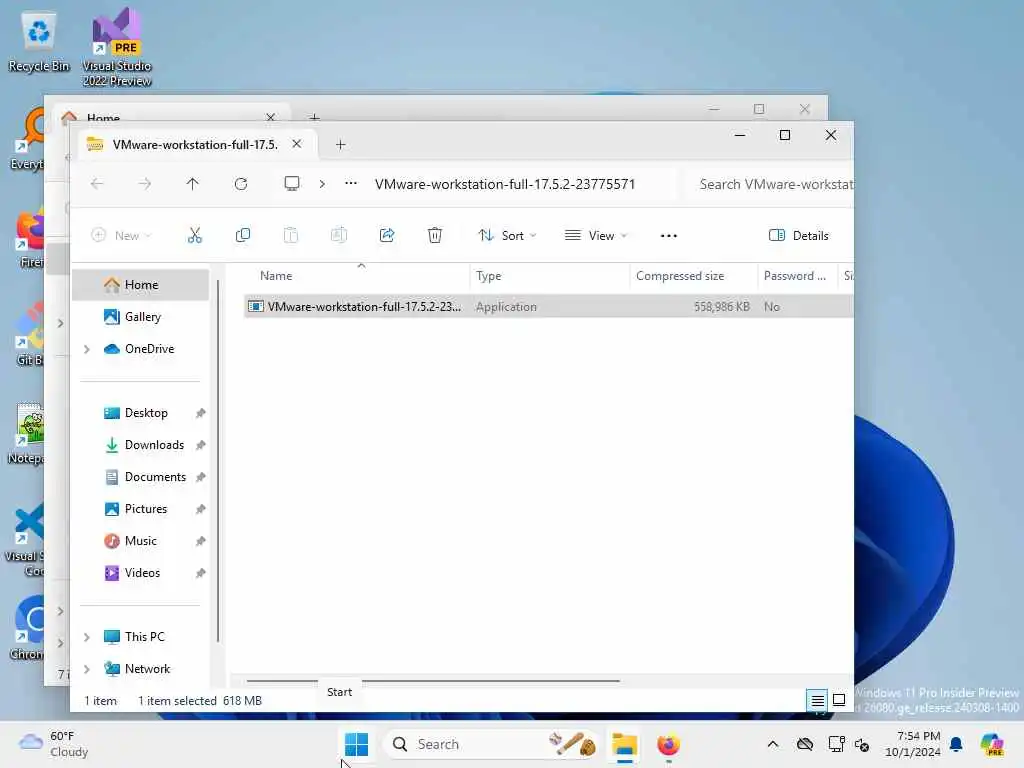Screen dimensions: 1024x768
Task: Open the Sort dropdown menu
Action: [x=507, y=236]
